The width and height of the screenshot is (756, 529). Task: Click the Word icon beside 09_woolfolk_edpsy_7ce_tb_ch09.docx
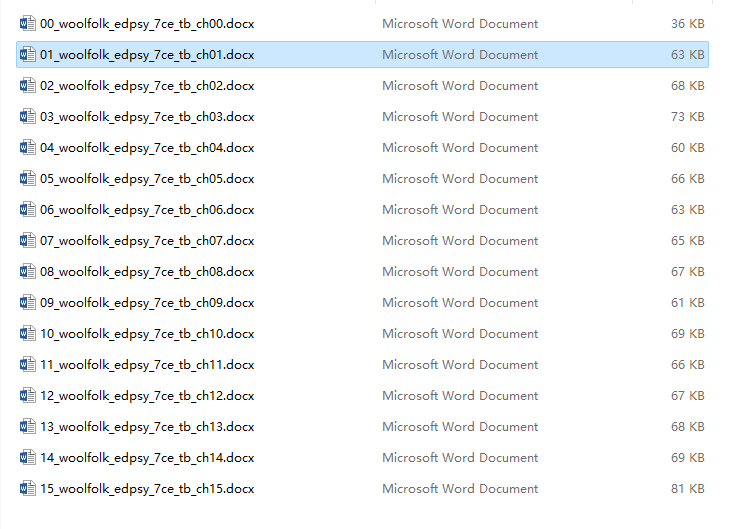click(x=27, y=302)
